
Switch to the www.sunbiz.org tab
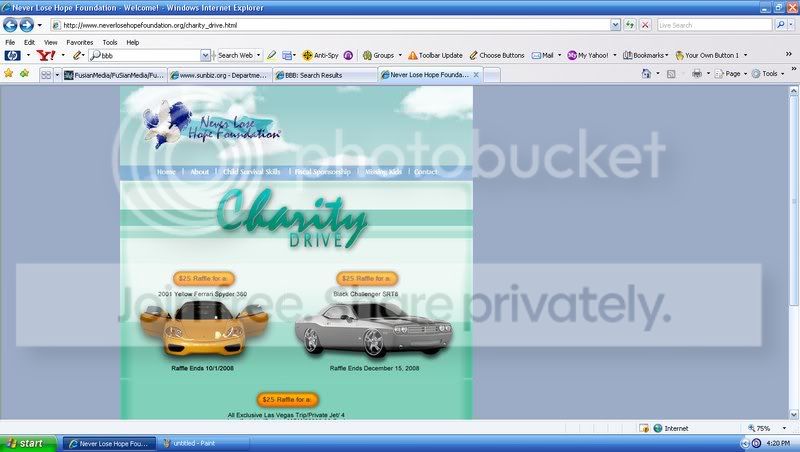coord(218,74)
